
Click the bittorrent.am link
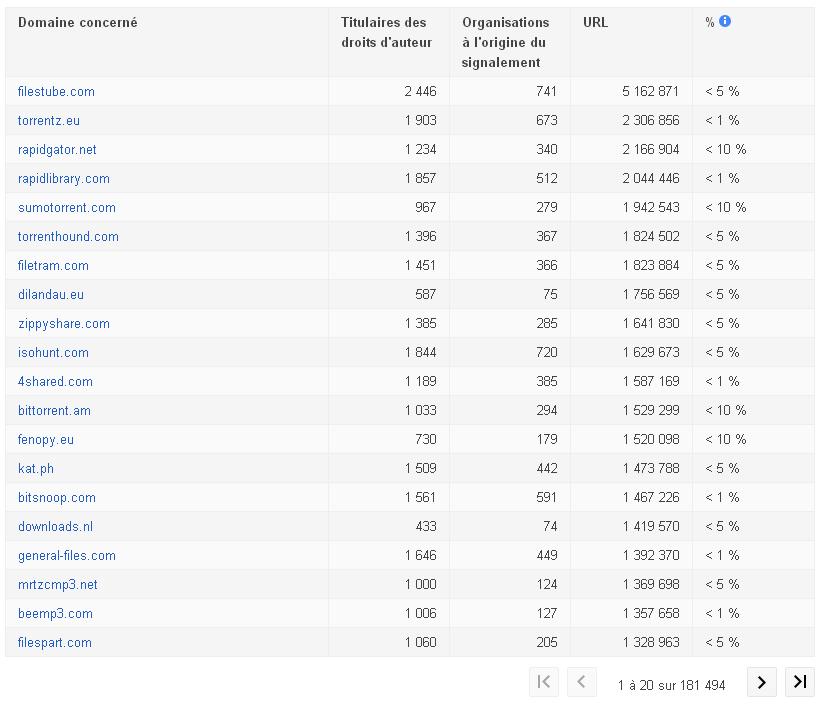point(54,411)
